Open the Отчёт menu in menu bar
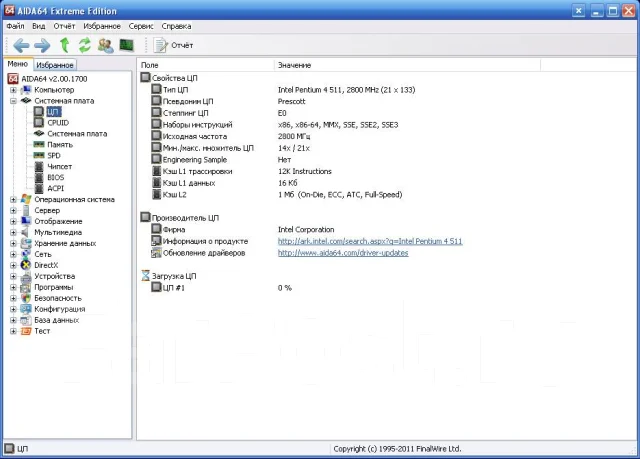640x459 pixels. 64,26
